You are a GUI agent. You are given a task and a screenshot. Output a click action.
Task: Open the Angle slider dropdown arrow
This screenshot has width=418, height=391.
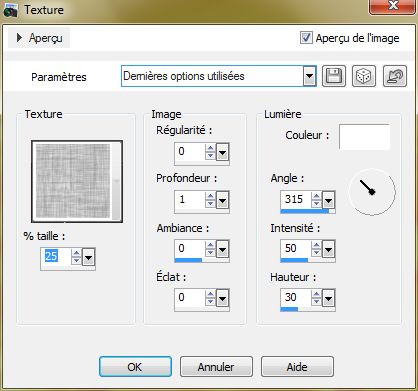pyautogui.click(x=329, y=201)
